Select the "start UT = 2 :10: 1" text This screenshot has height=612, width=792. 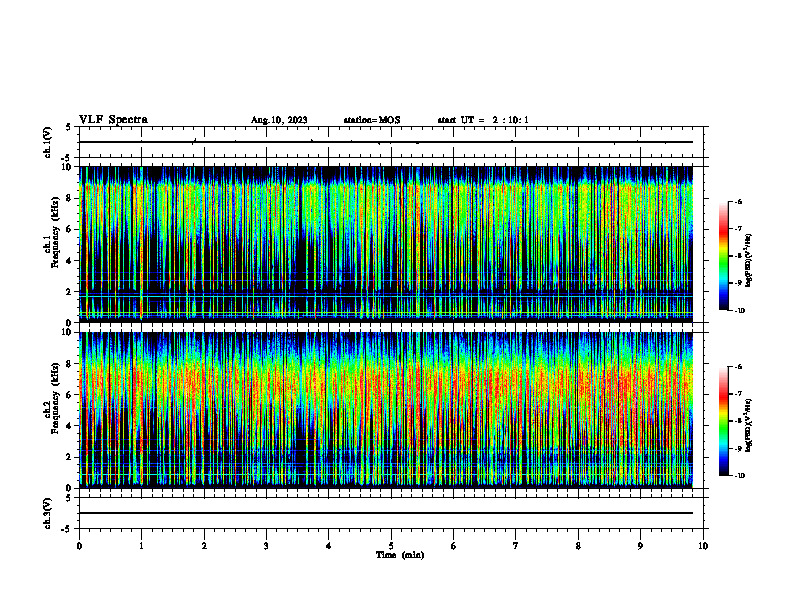483,120
